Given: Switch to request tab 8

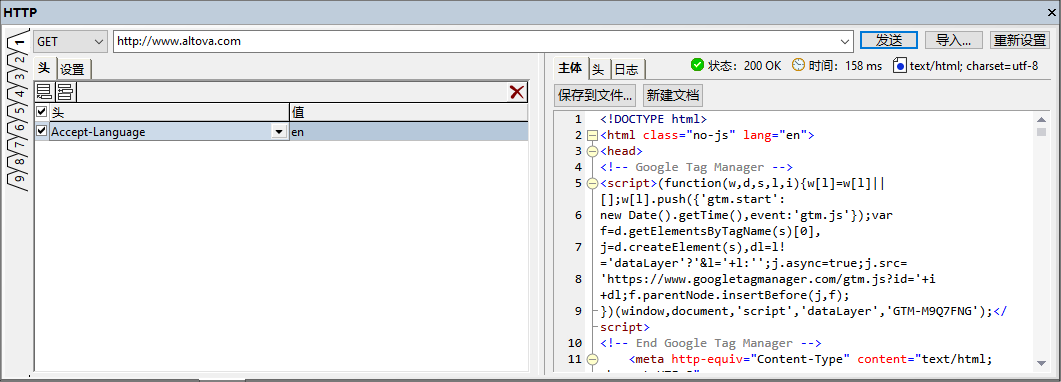Looking at the screenshot, I should pyautogui.click(x=20, y=161).
